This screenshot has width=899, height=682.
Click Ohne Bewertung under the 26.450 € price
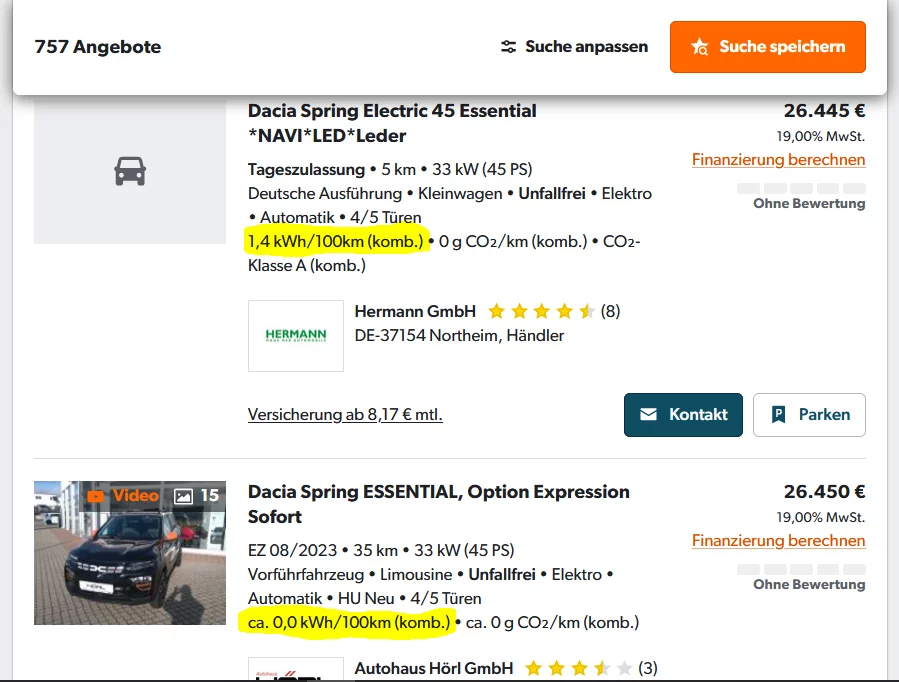pyautogui.click(x=809, y=585)
